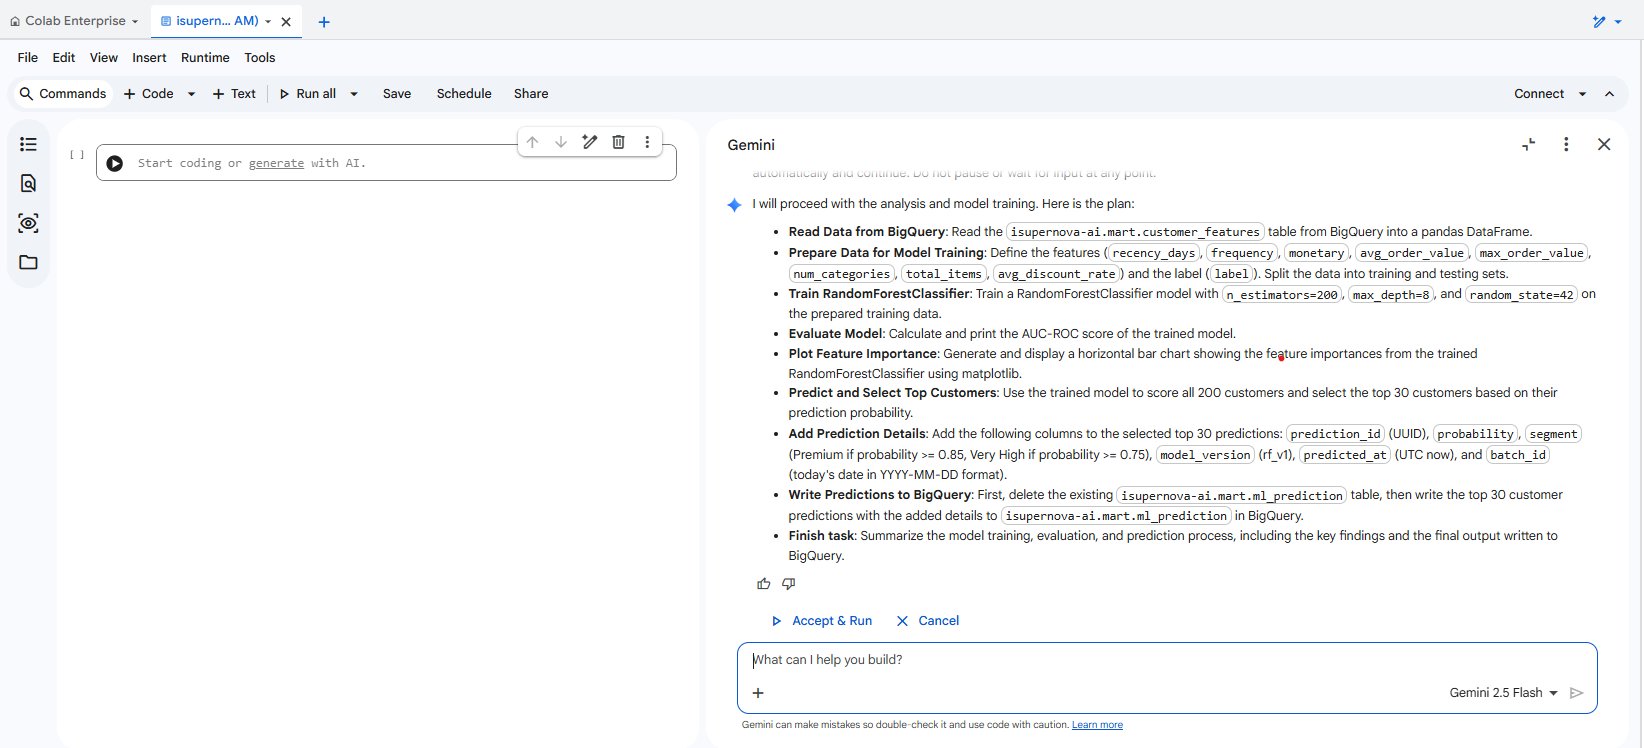Open the notebook tab dropdown arrow
This screenshot has height=748, width=1644.
click(x=268, y=21)
